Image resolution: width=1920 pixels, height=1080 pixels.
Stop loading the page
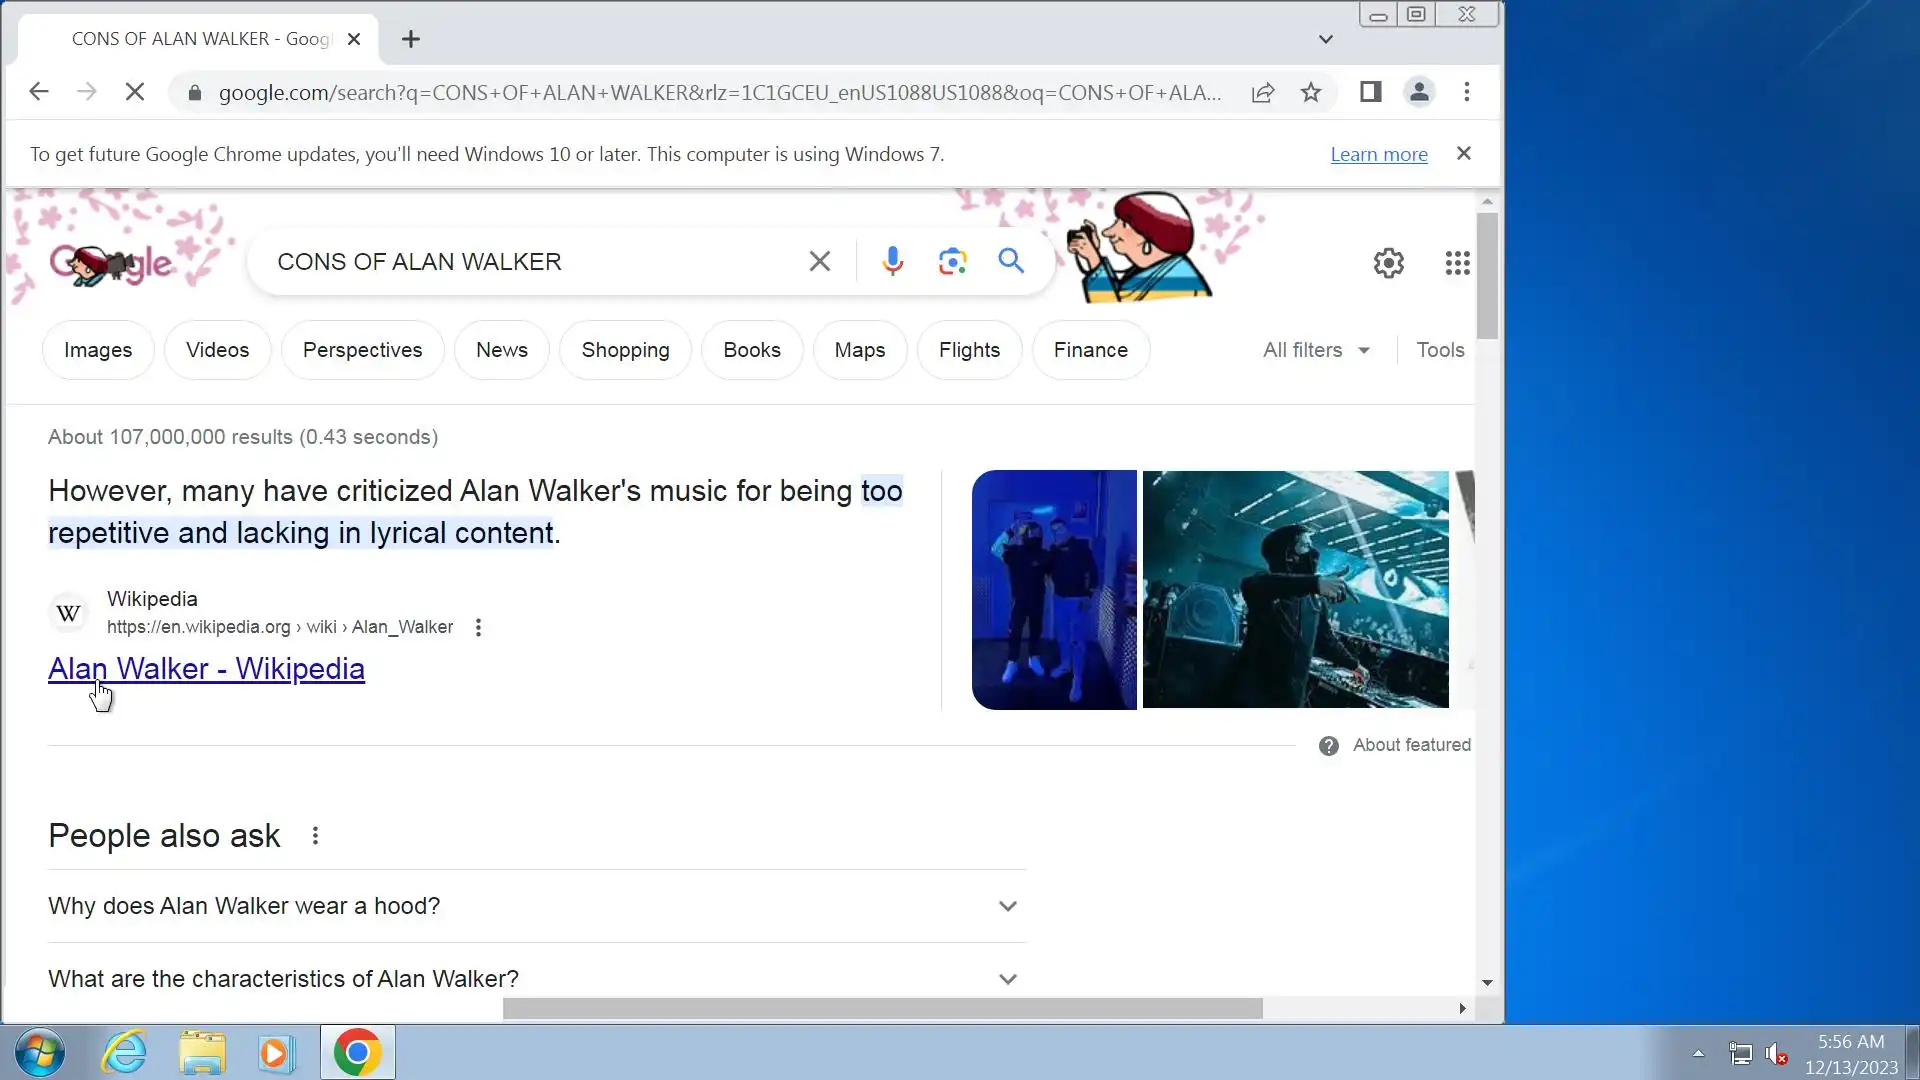pos(135,92)
